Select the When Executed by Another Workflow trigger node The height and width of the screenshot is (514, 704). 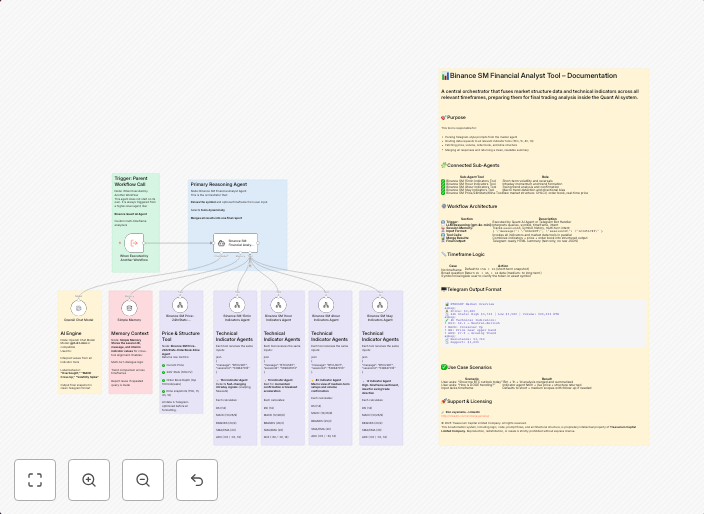134,241
